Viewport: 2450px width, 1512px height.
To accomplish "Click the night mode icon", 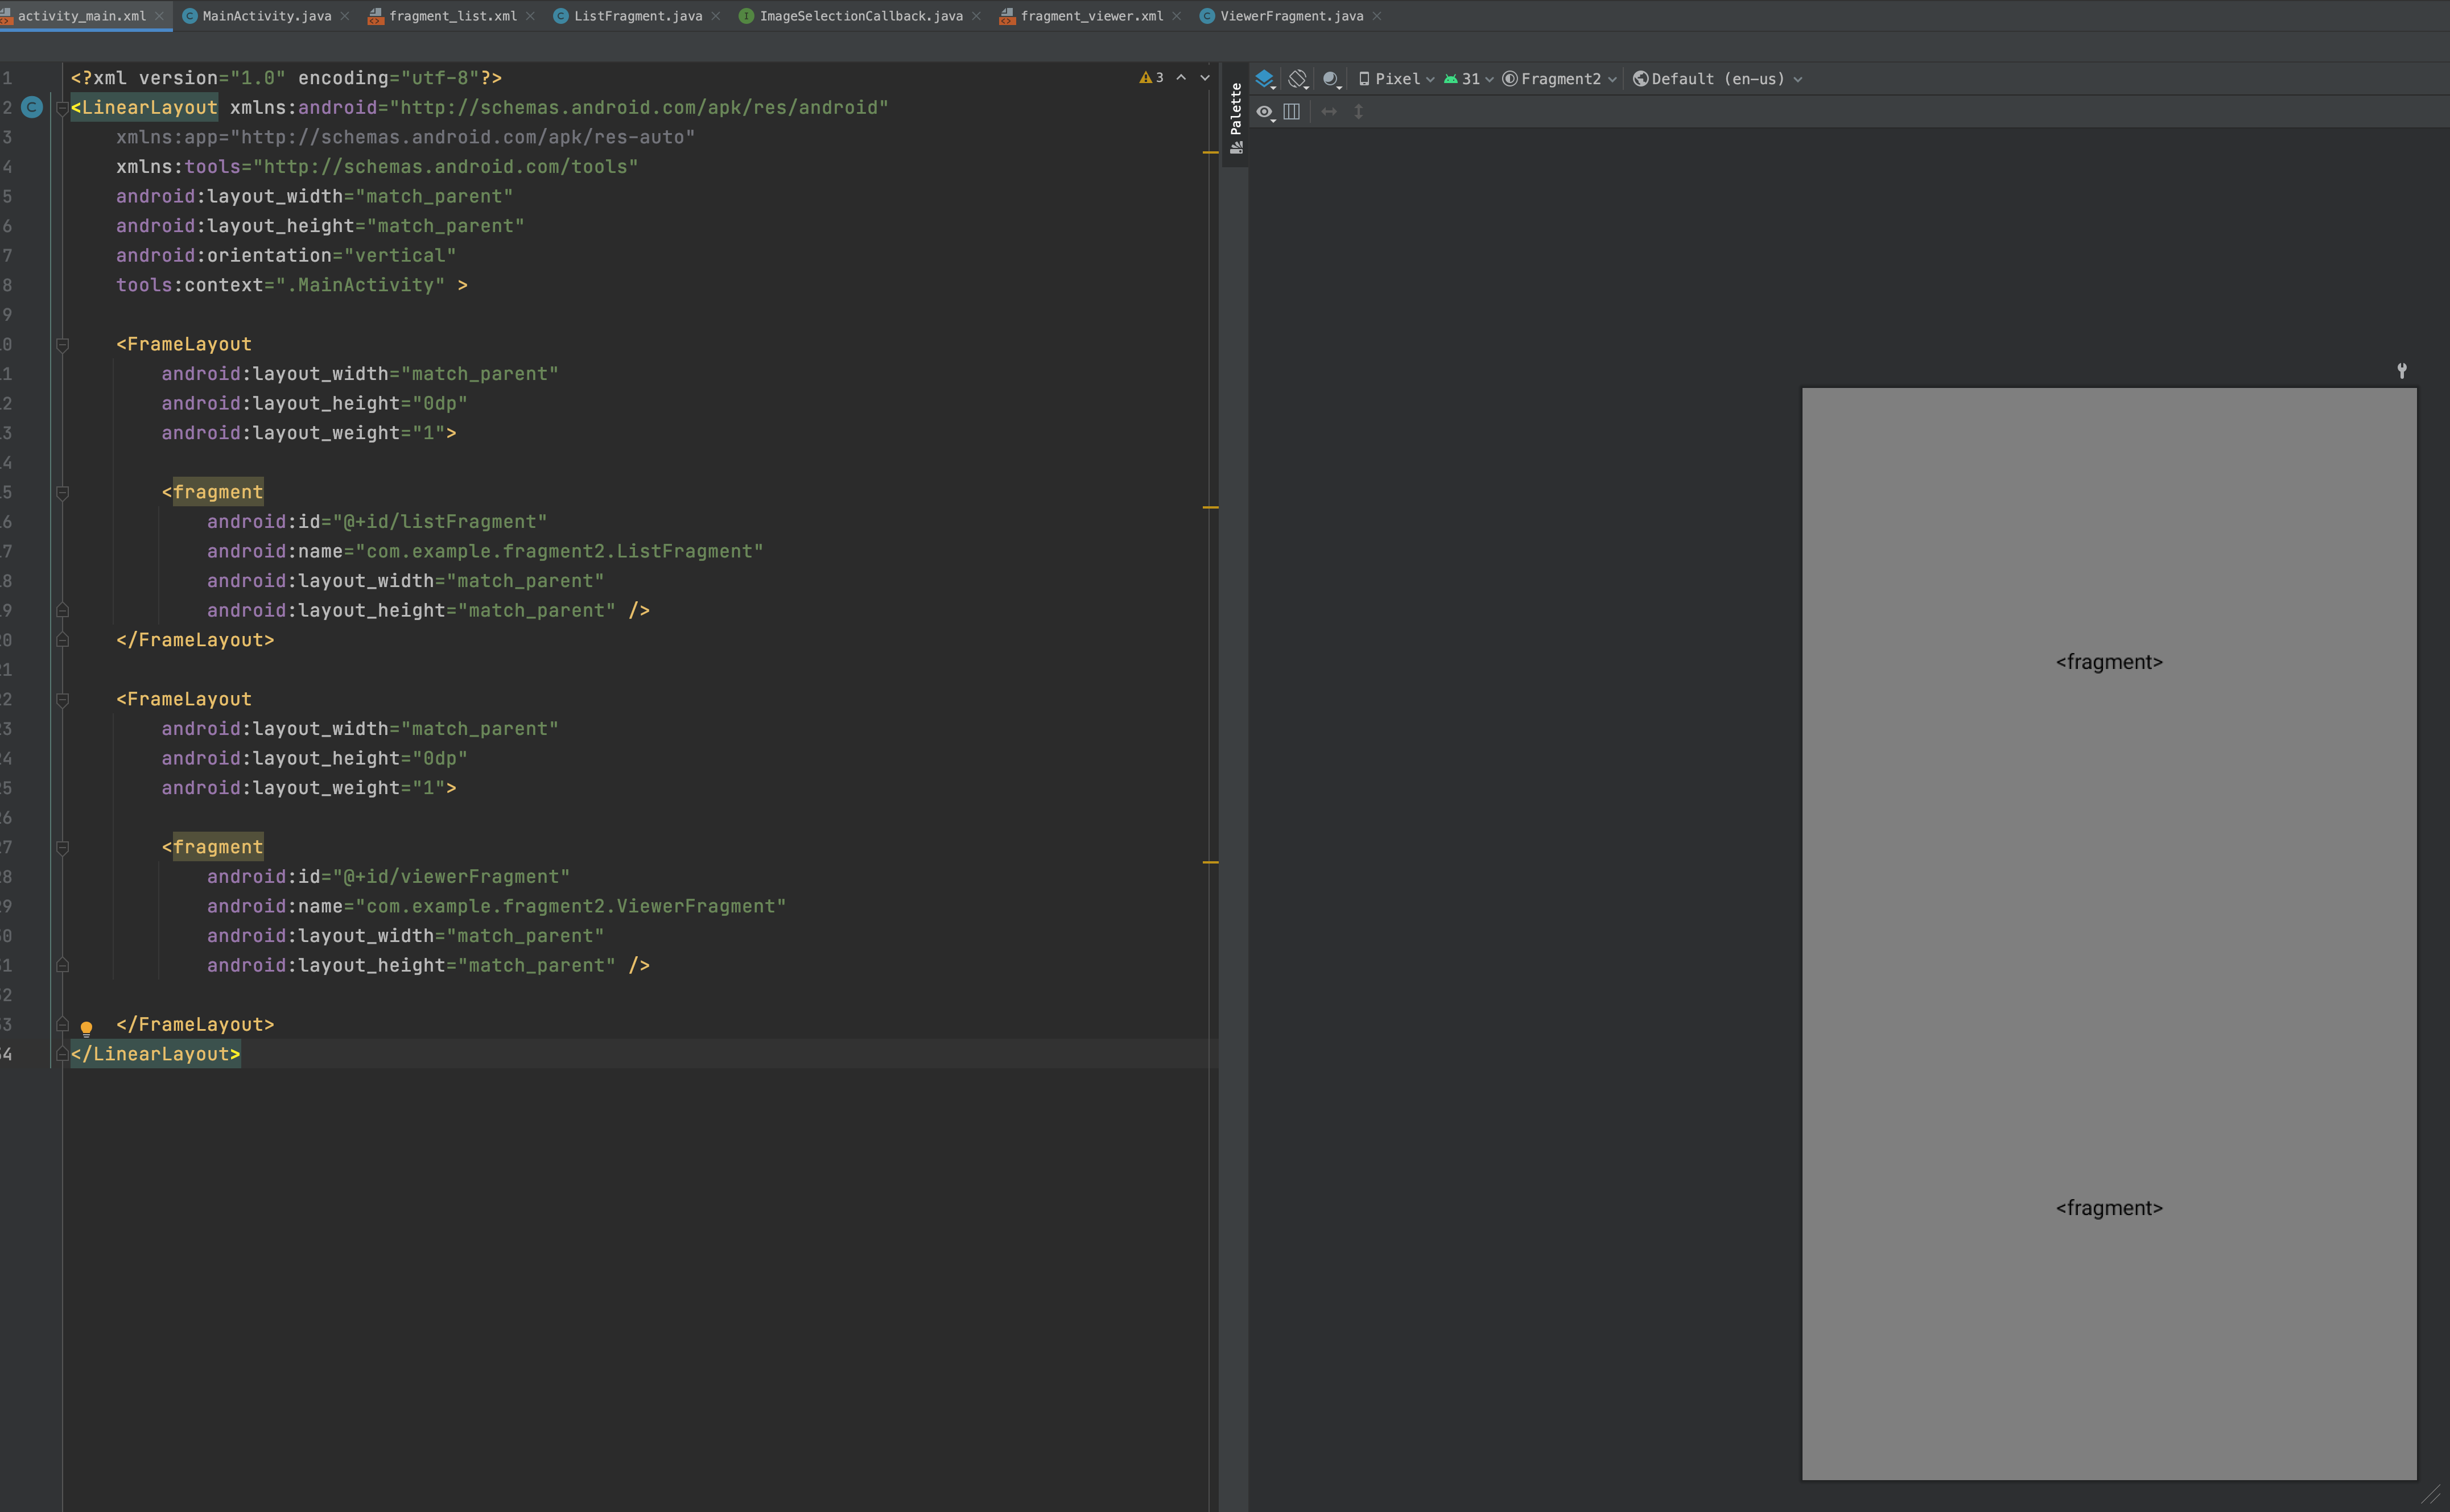I will [1331, 78].
